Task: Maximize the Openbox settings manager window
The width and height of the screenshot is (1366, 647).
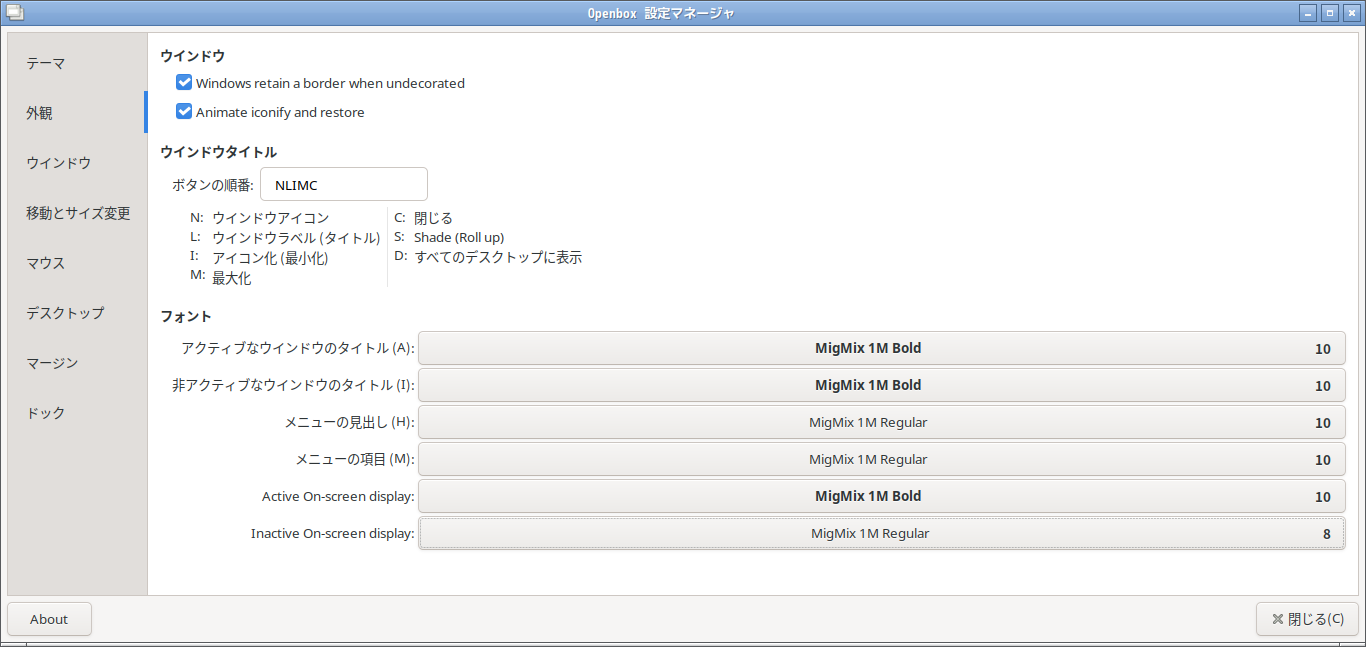Action: tap(1330, 13)
